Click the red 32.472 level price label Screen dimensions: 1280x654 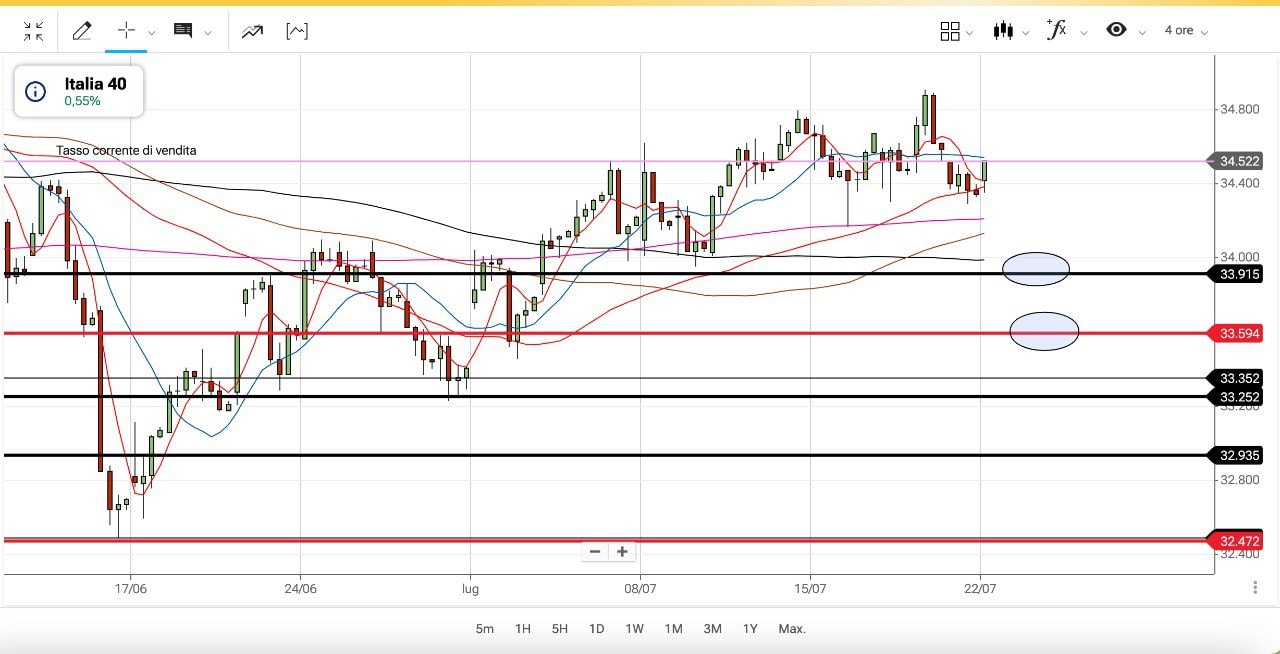[x=1238, y=541]
